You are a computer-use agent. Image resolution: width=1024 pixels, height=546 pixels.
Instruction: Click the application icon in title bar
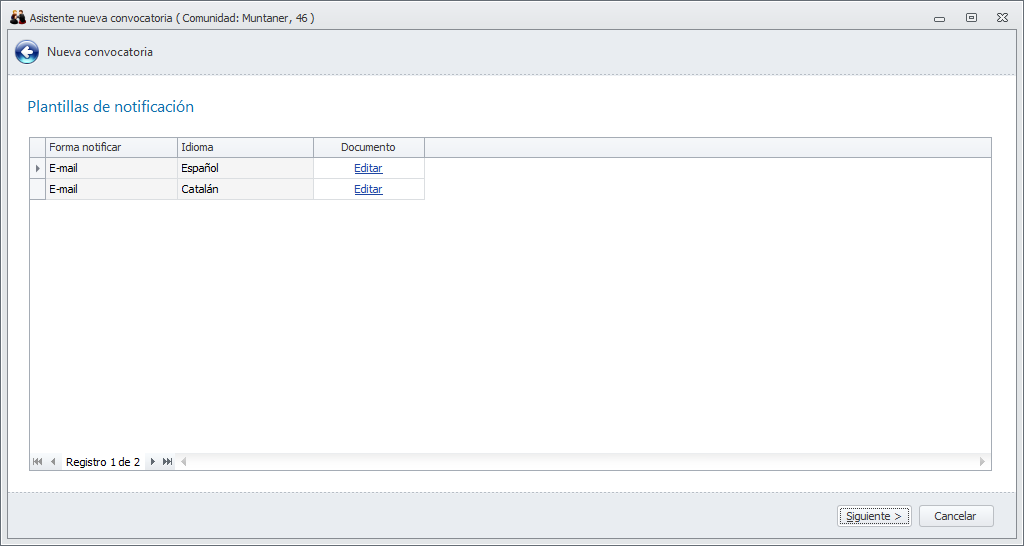(x=18, y=18)
